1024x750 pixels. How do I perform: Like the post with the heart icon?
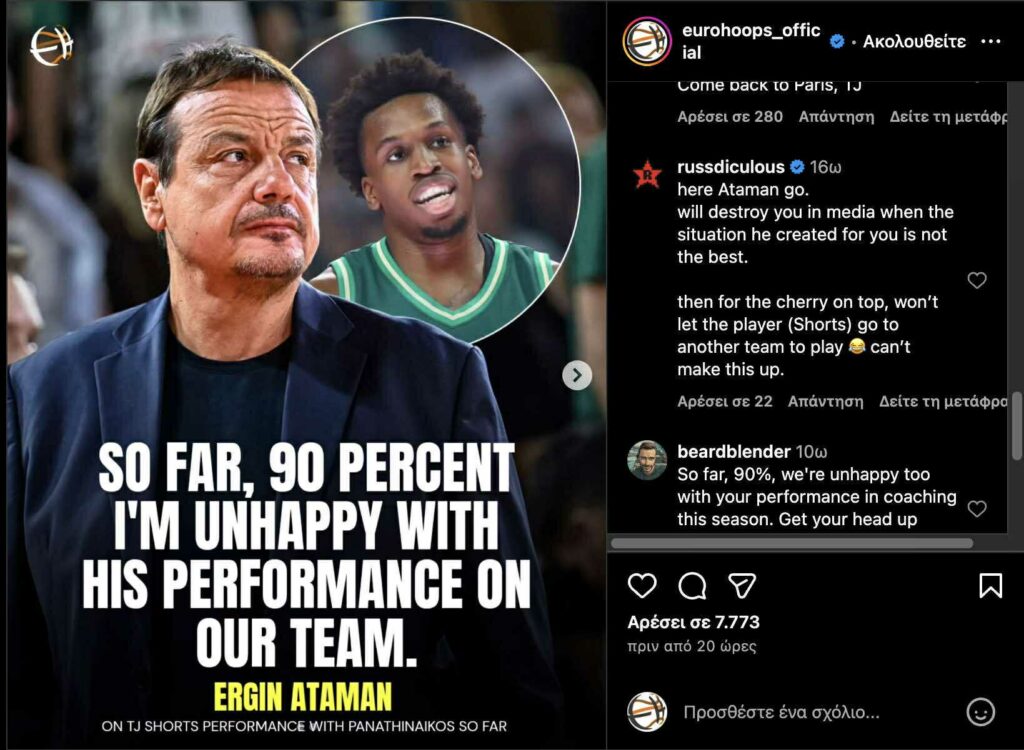click(642, 586)
